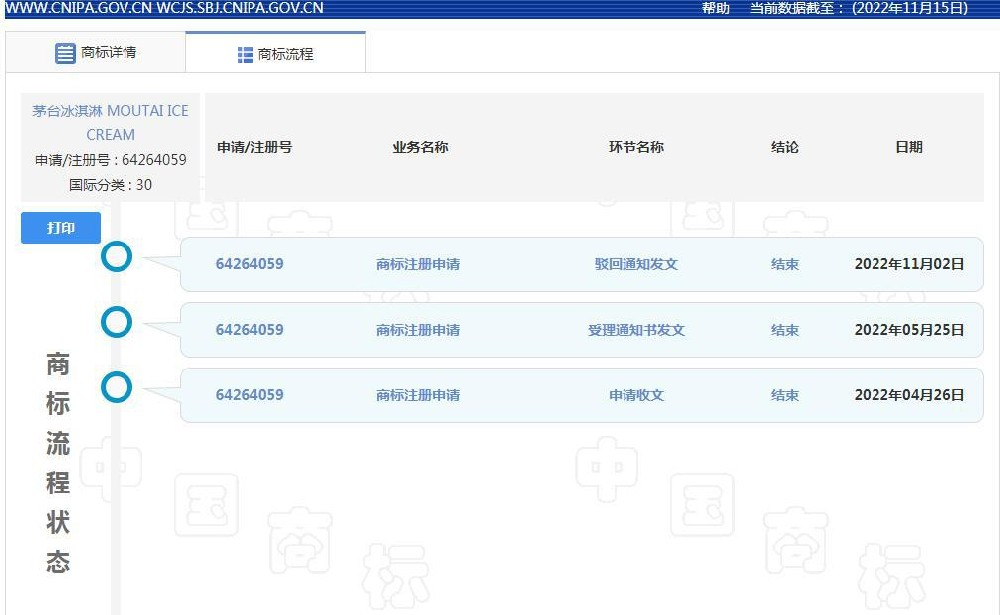Open the 商标详情 tab
The width and height of the screenshot is (1000, 615).
click(96, 52)
